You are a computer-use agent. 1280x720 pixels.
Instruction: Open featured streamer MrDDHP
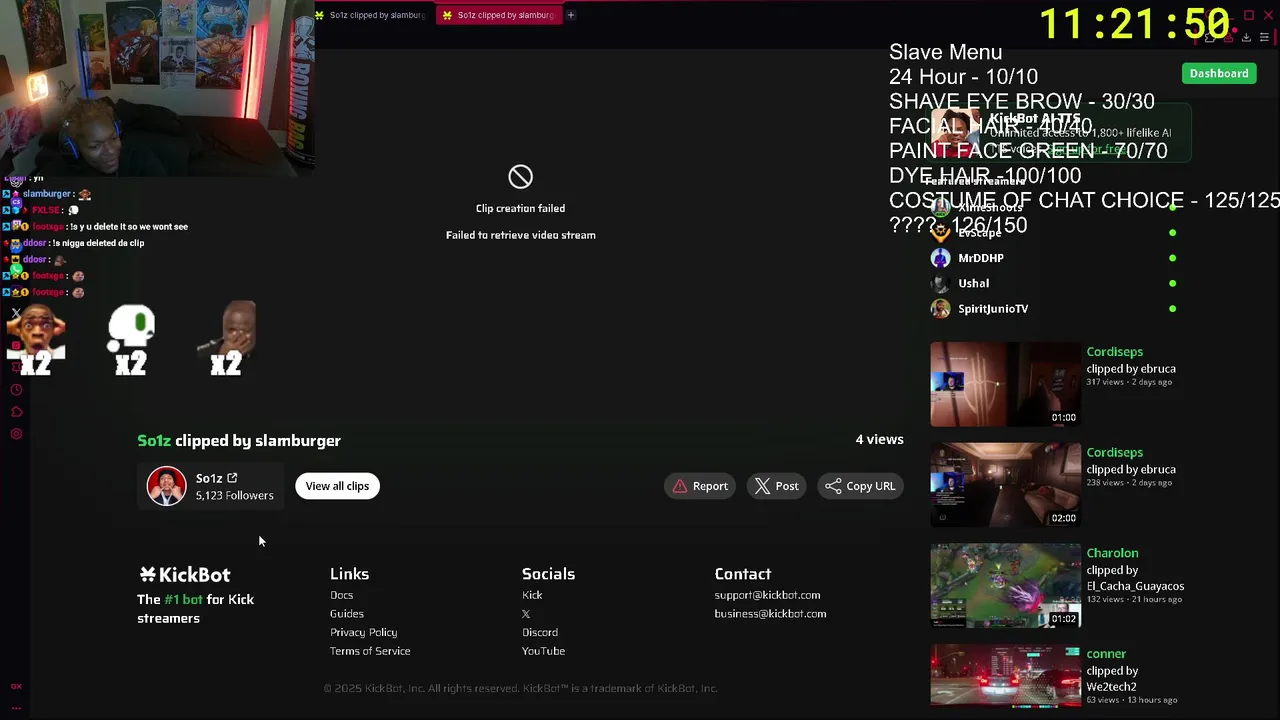coord(981,258)
